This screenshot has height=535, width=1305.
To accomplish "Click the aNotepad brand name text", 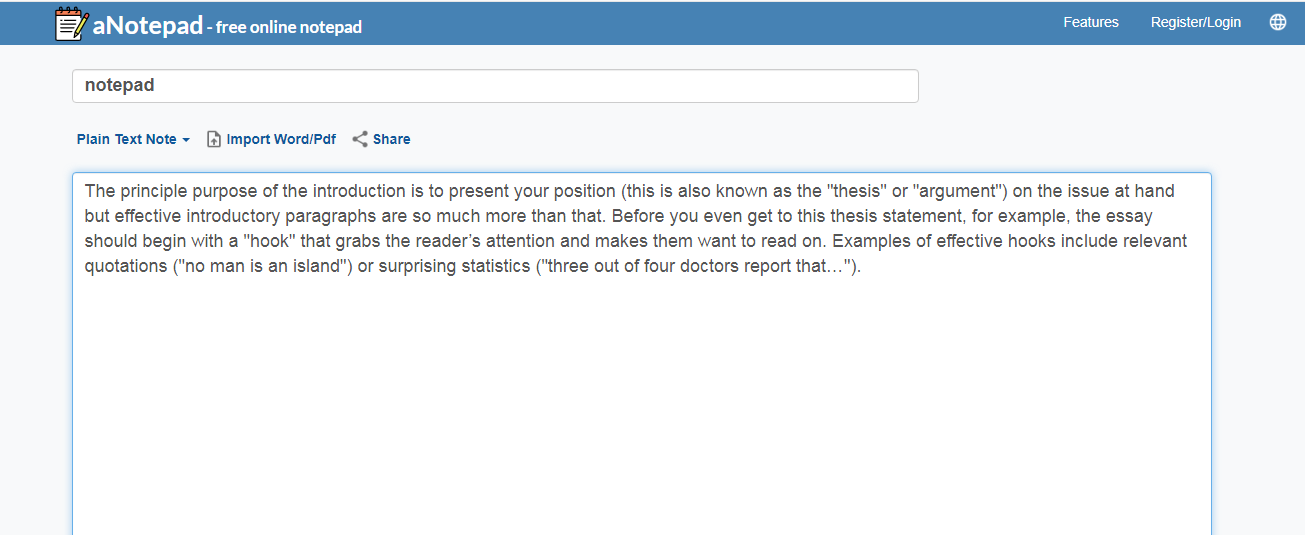I will 146,26.
